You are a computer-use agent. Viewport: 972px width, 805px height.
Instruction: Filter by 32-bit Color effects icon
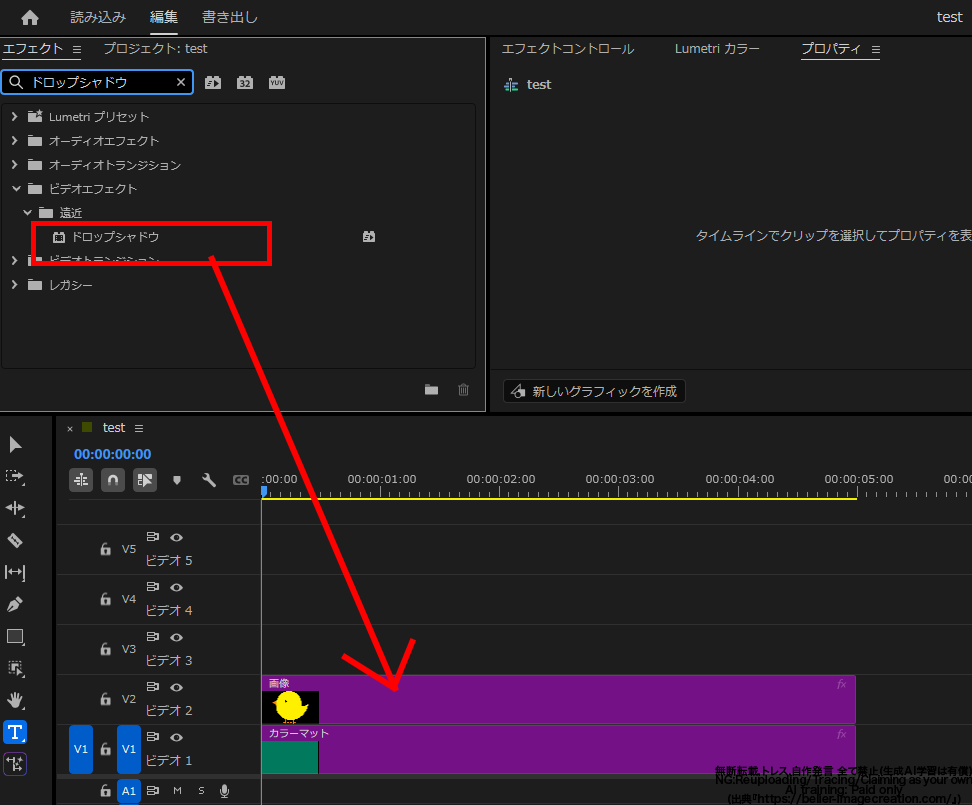245,82
